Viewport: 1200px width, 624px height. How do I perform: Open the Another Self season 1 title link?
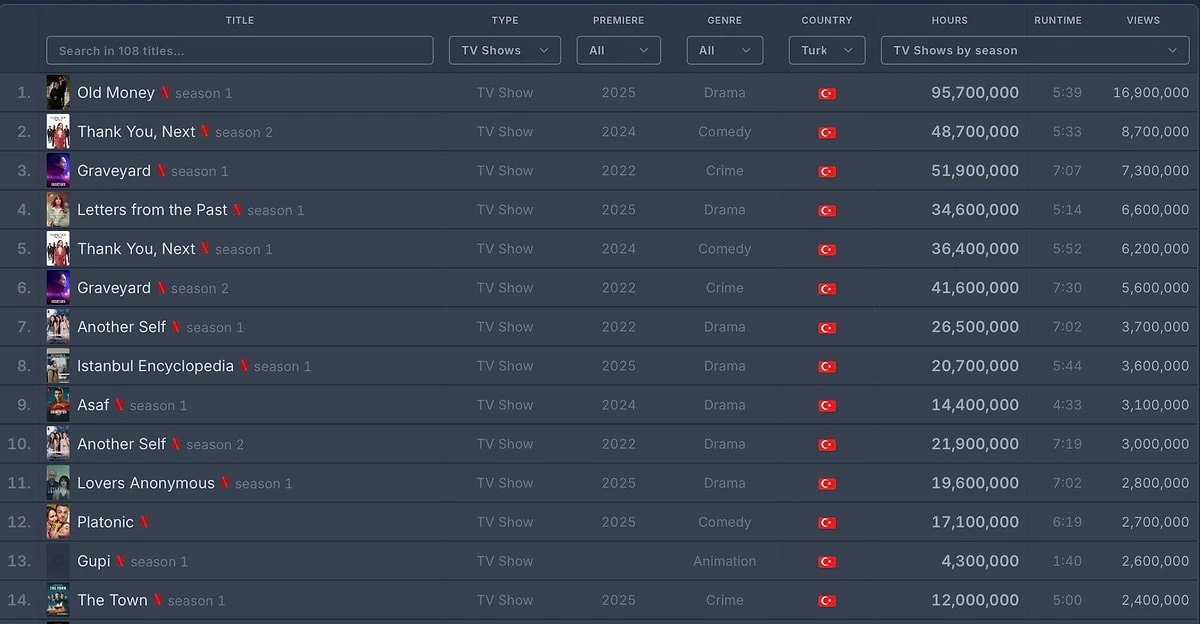121,327
